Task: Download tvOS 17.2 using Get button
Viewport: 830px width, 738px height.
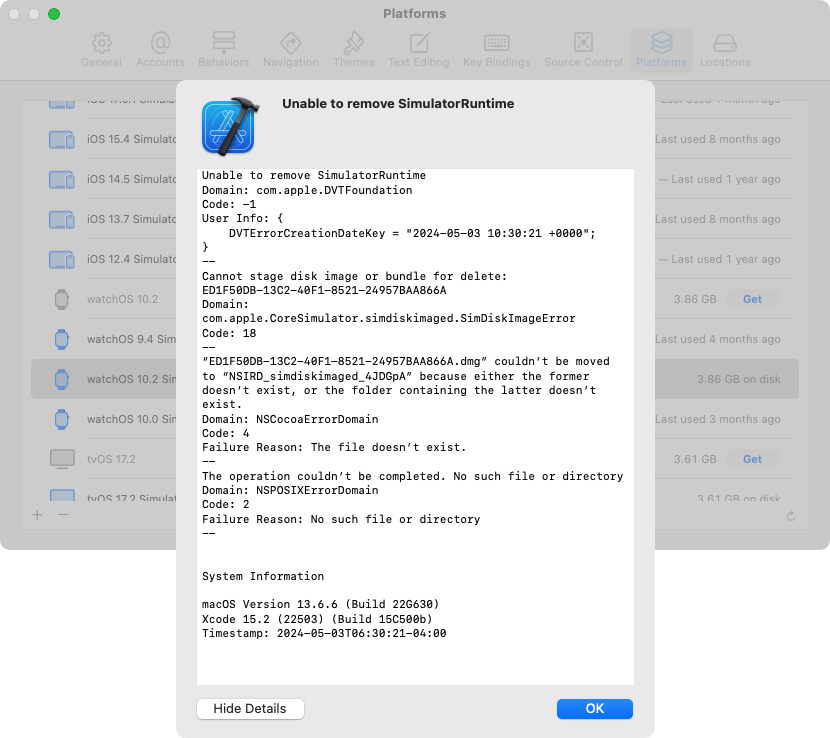Action: coord(752,459)
